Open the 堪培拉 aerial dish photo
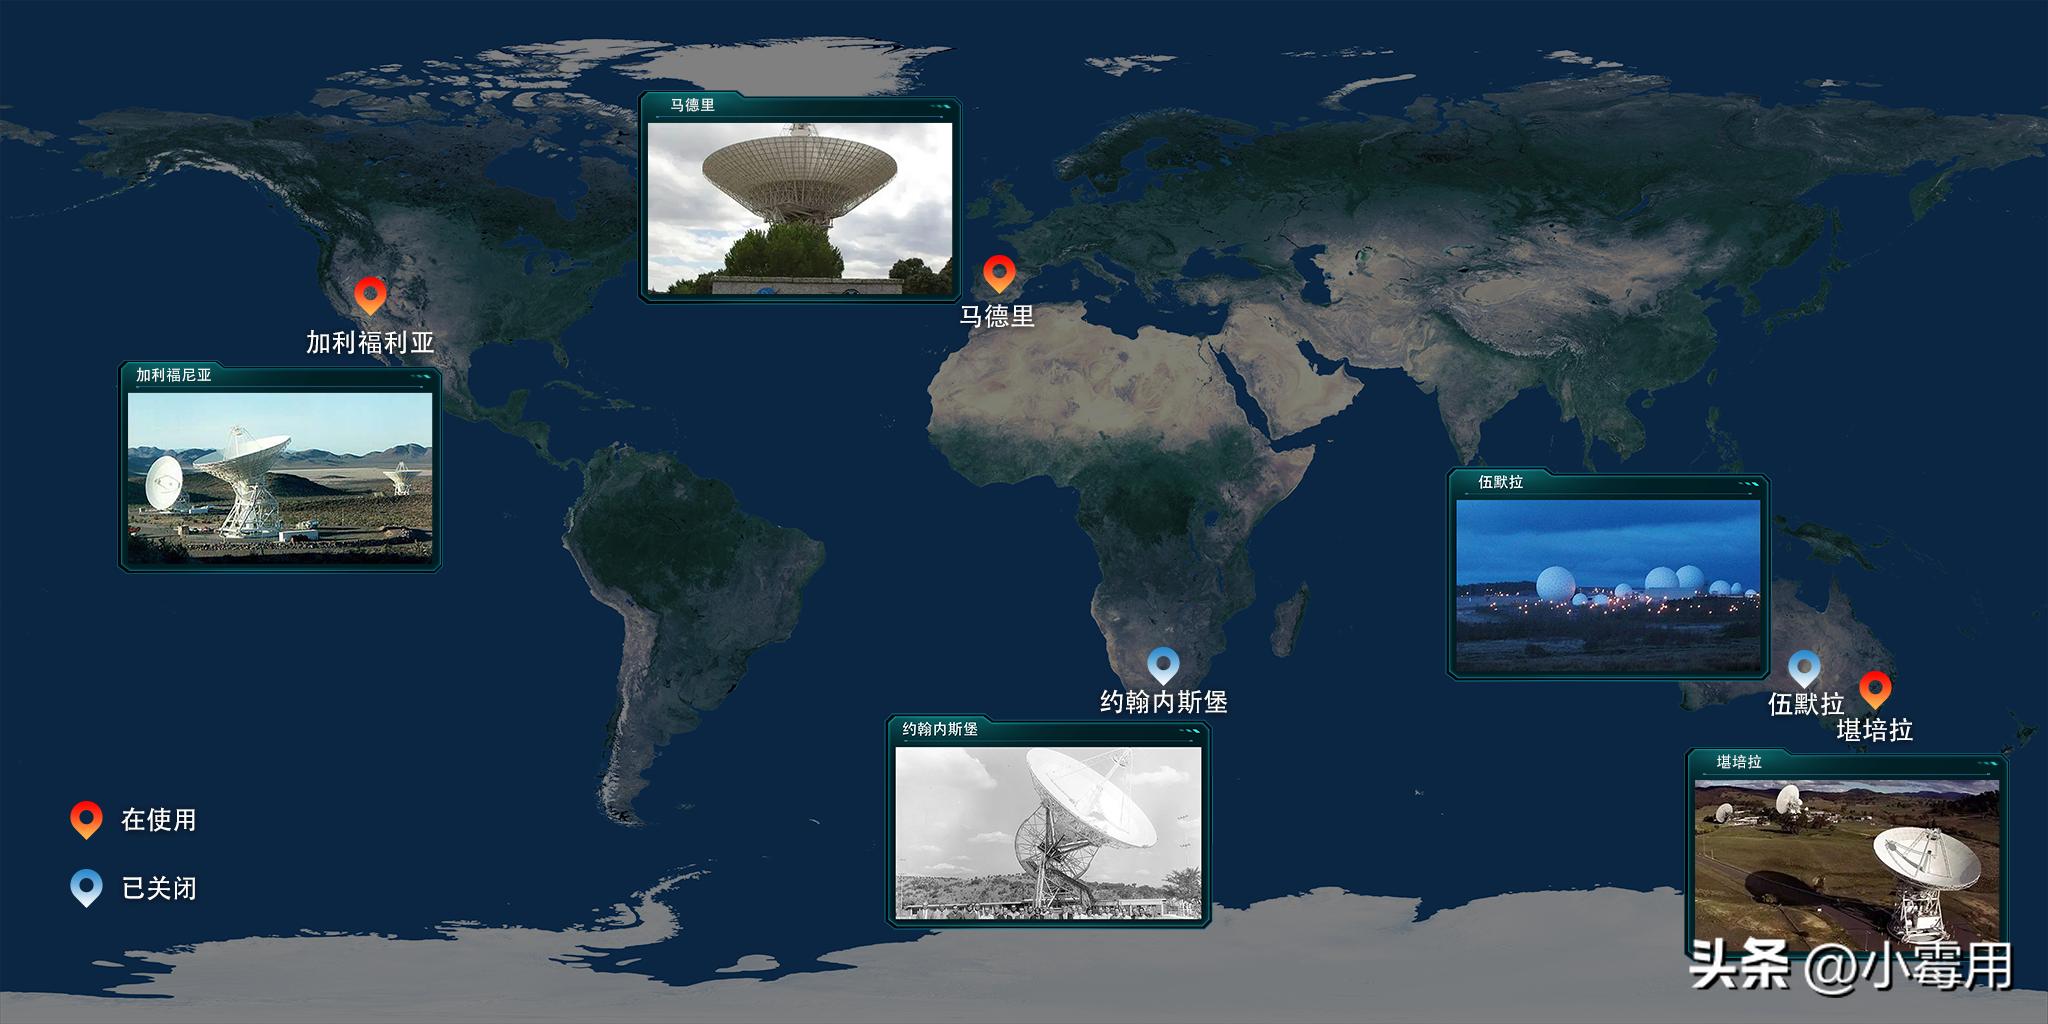2048x1024 pixels. pyautogui.click(x=1847, y=865)
